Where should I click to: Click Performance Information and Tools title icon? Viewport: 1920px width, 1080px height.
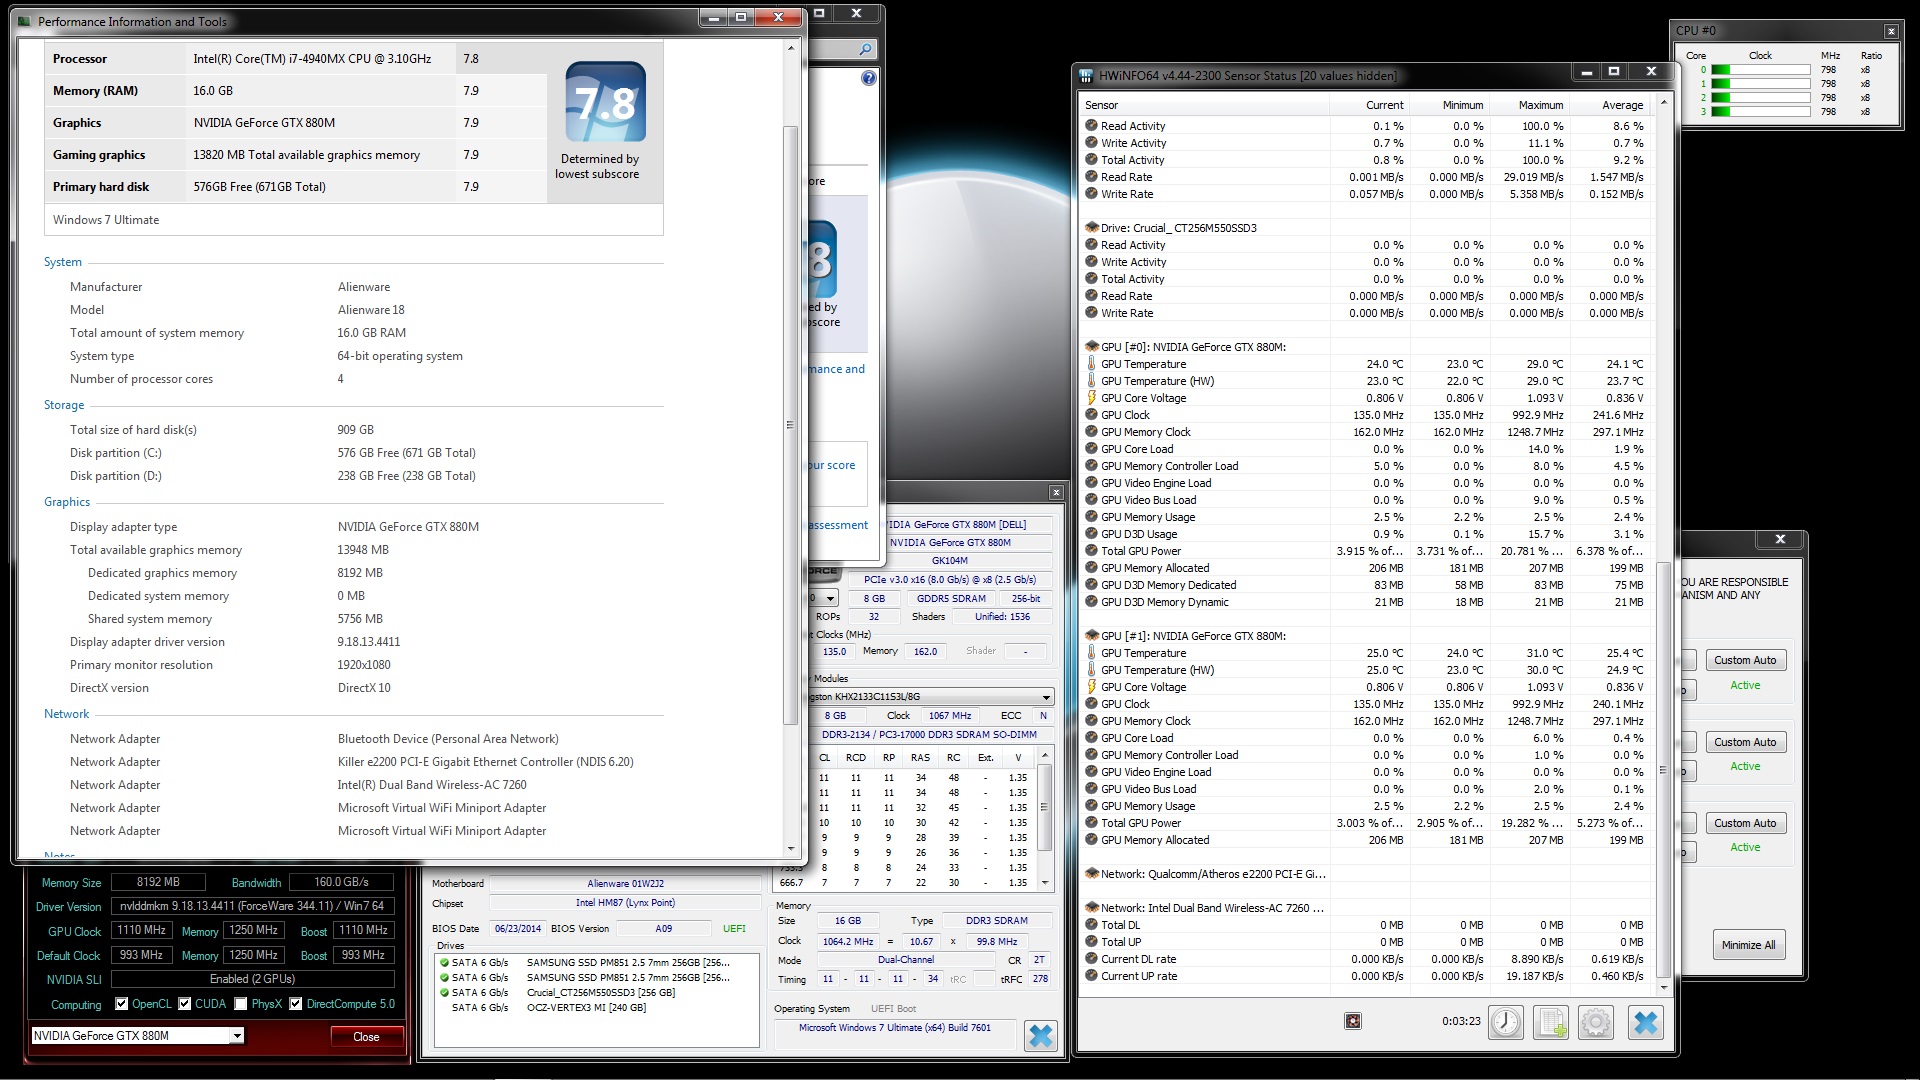point(25,21)
